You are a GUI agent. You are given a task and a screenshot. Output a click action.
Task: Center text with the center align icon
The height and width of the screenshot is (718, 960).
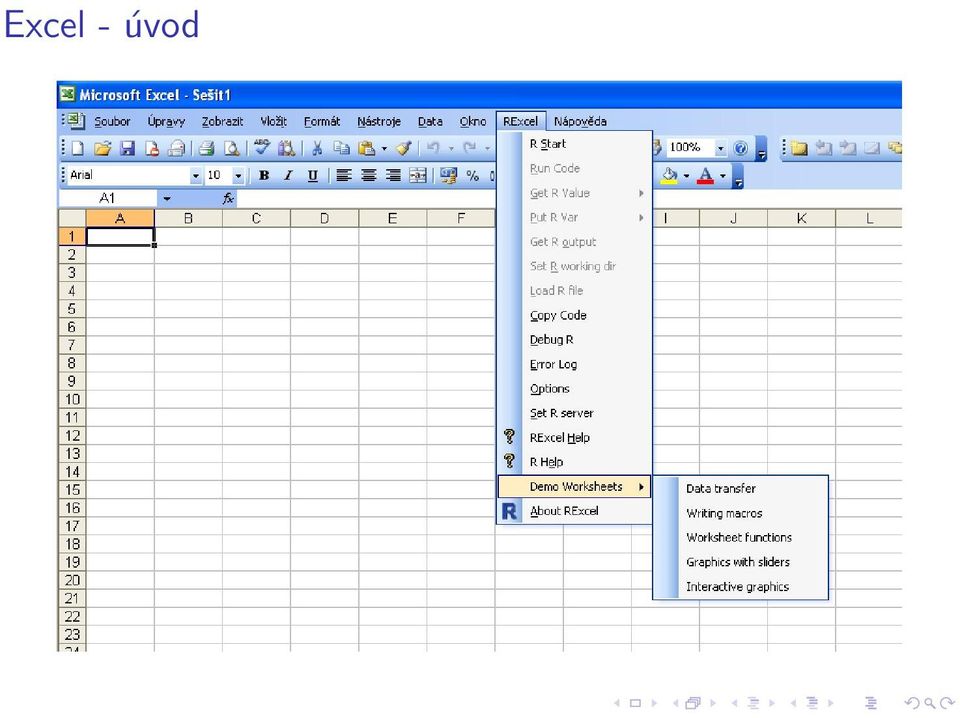[369, 175]
